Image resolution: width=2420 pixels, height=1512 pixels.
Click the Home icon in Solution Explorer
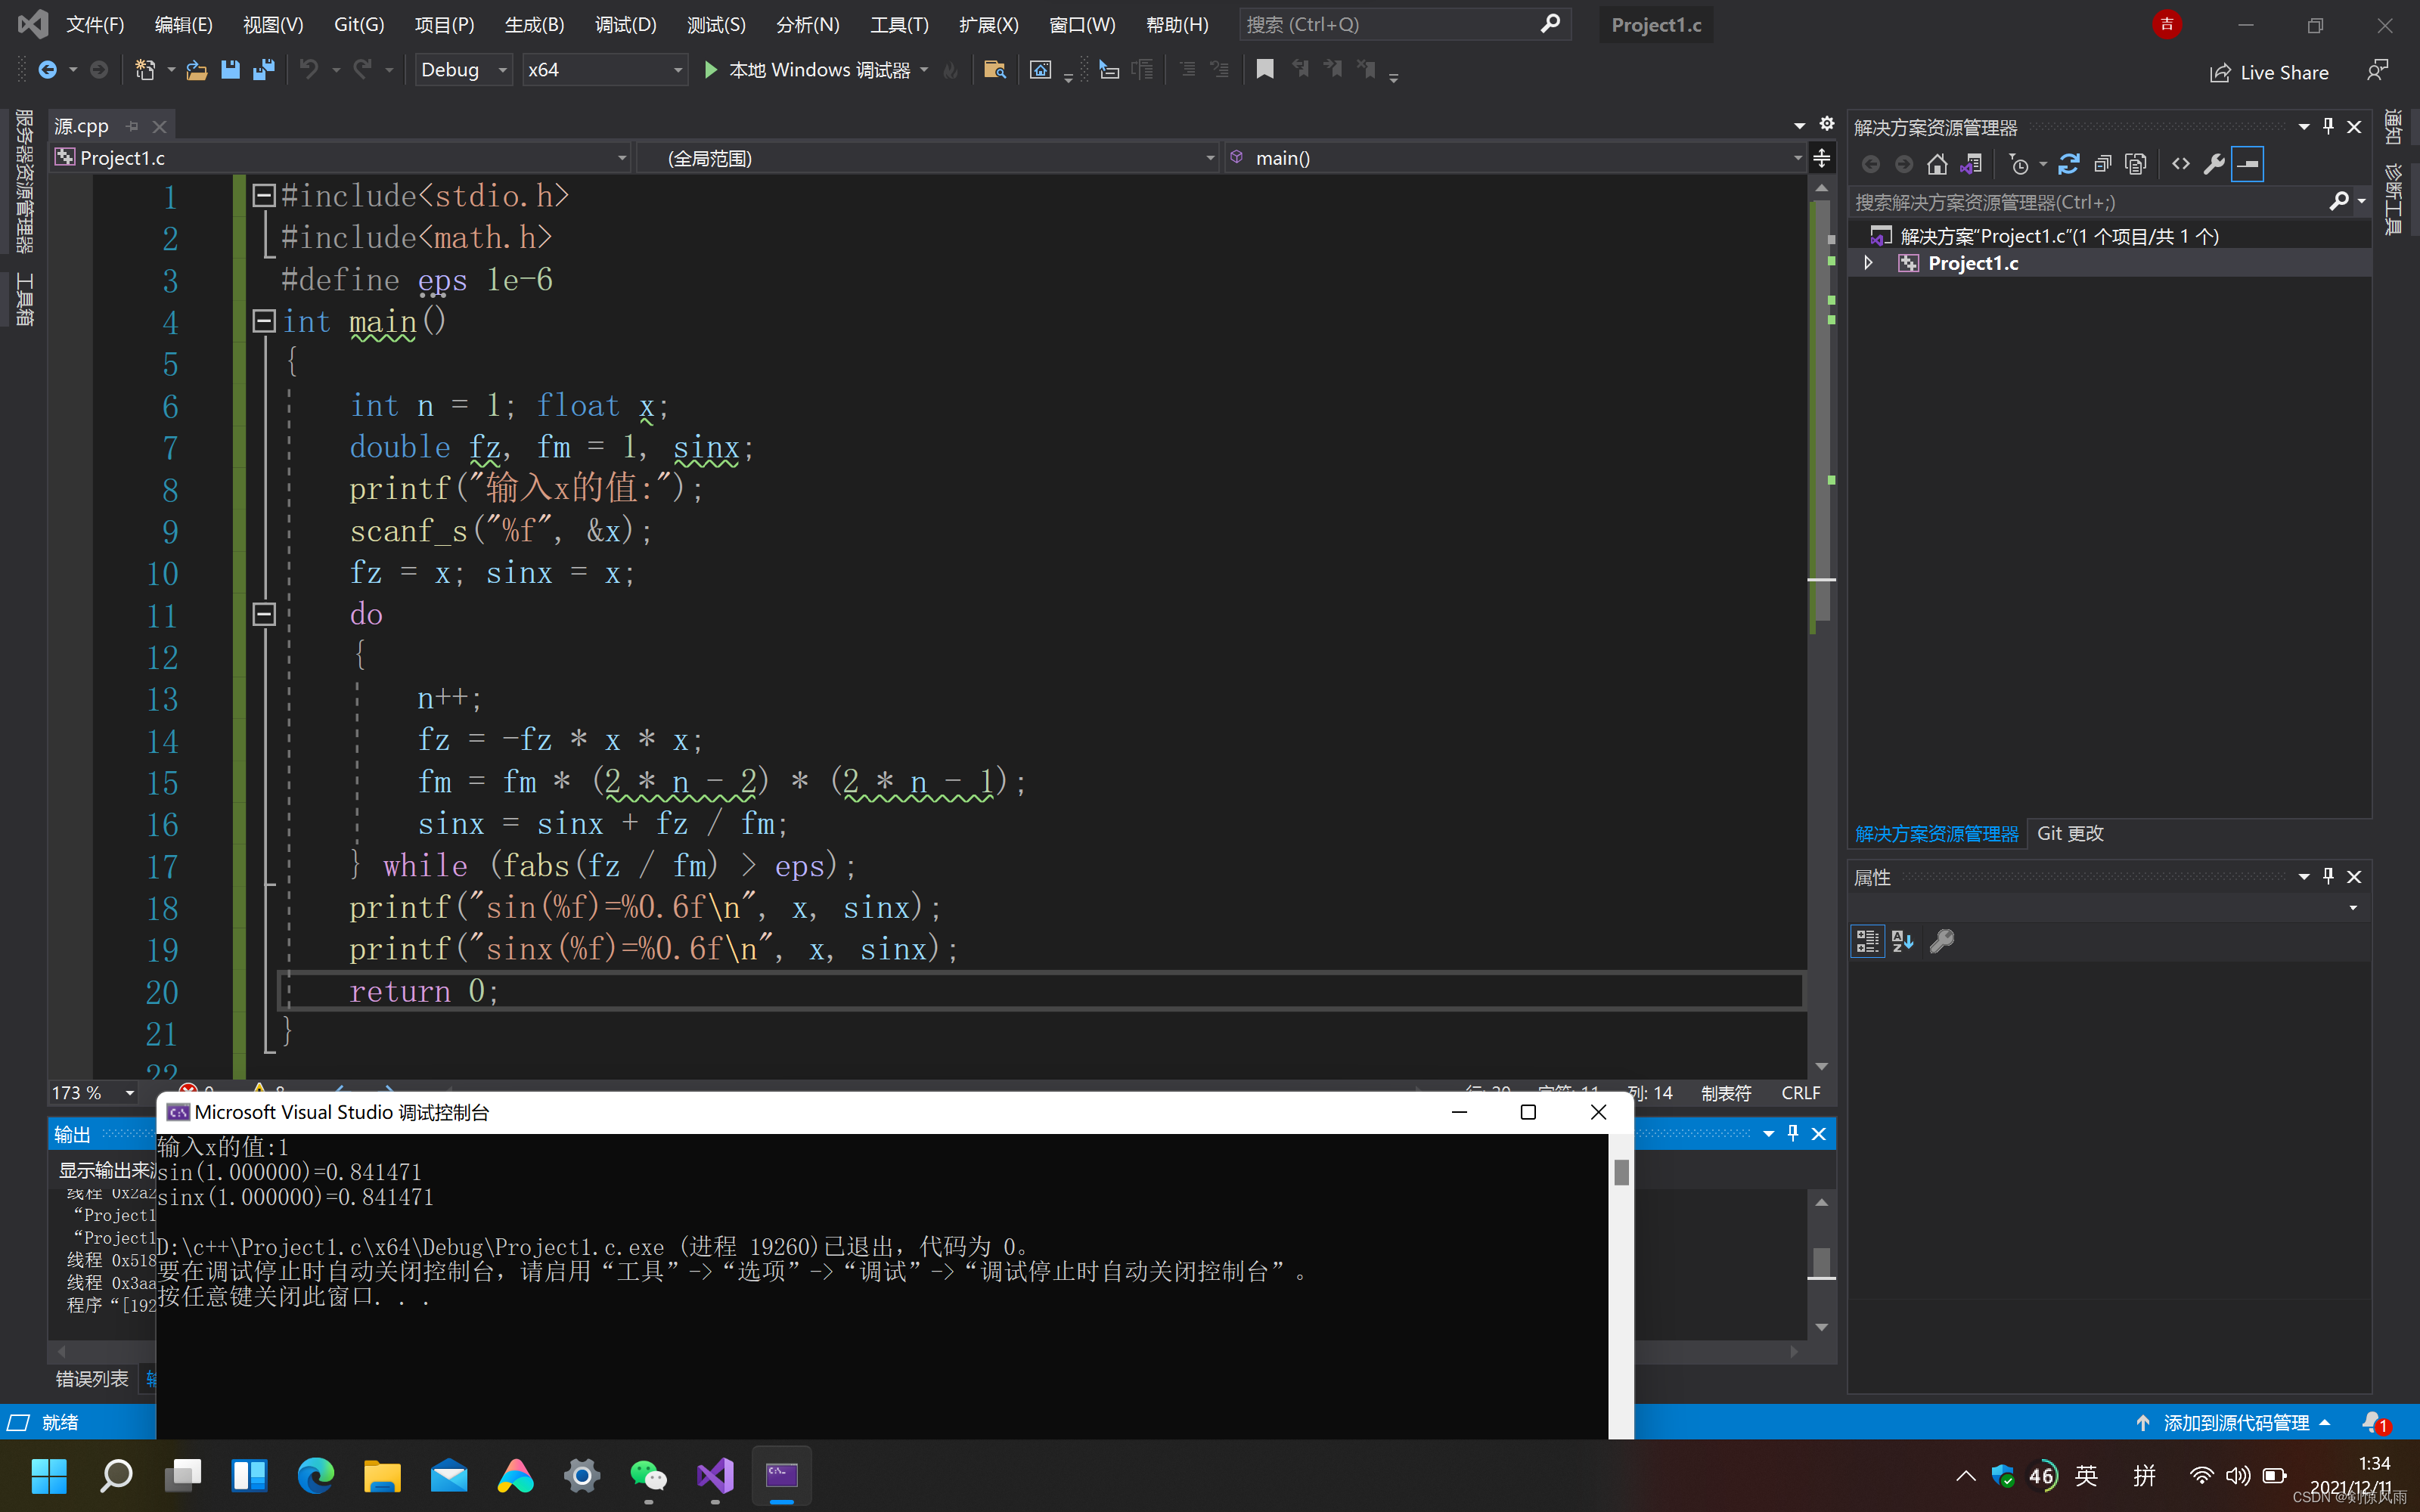pyautogui.click(x=1937, y=164)
